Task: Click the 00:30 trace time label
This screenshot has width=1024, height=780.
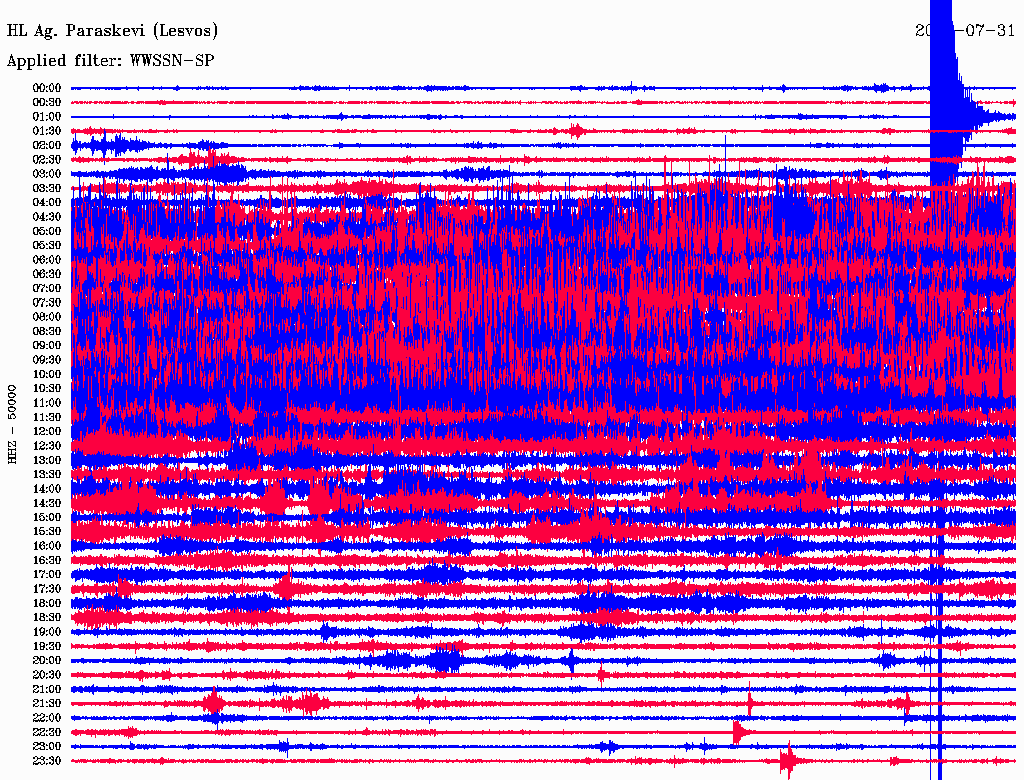Action: [x=47, y=102]
